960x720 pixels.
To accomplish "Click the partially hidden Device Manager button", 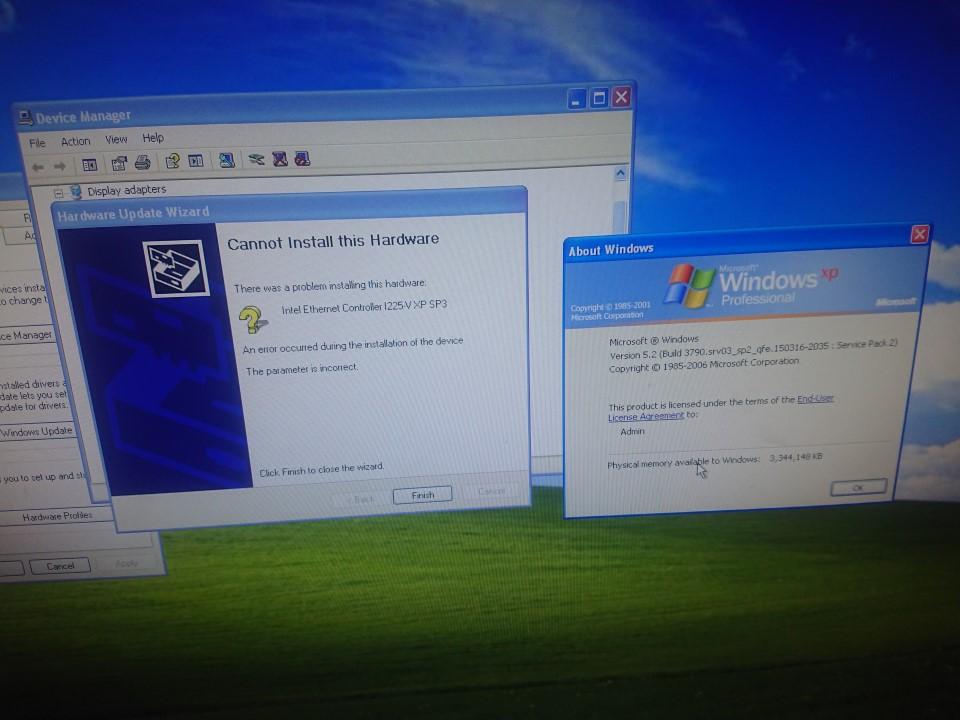I will pyautogui.click(x=27, y=336).
